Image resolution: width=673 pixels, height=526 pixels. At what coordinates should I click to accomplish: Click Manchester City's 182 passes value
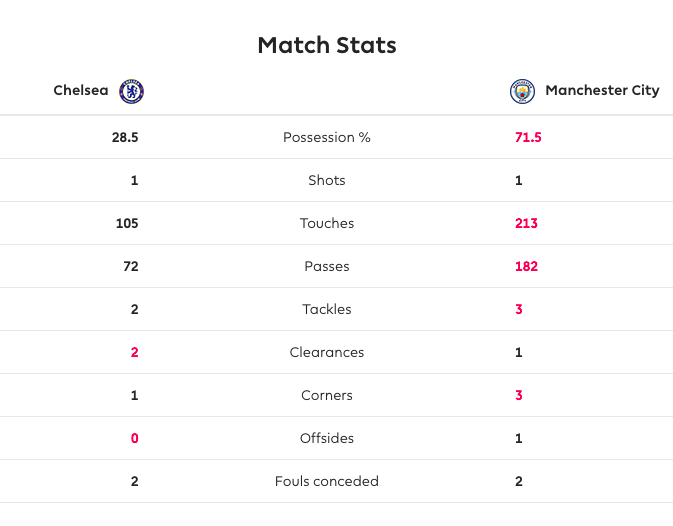[x=526, y=267]
